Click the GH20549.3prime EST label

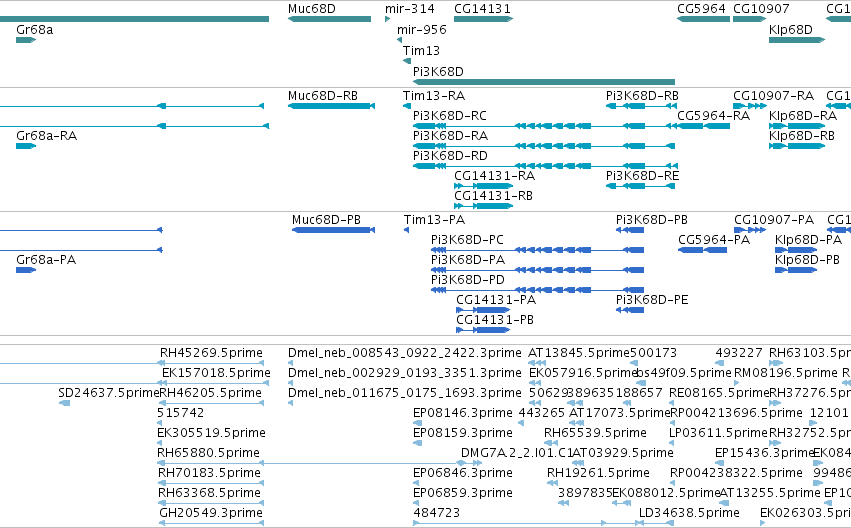[211, 514]
